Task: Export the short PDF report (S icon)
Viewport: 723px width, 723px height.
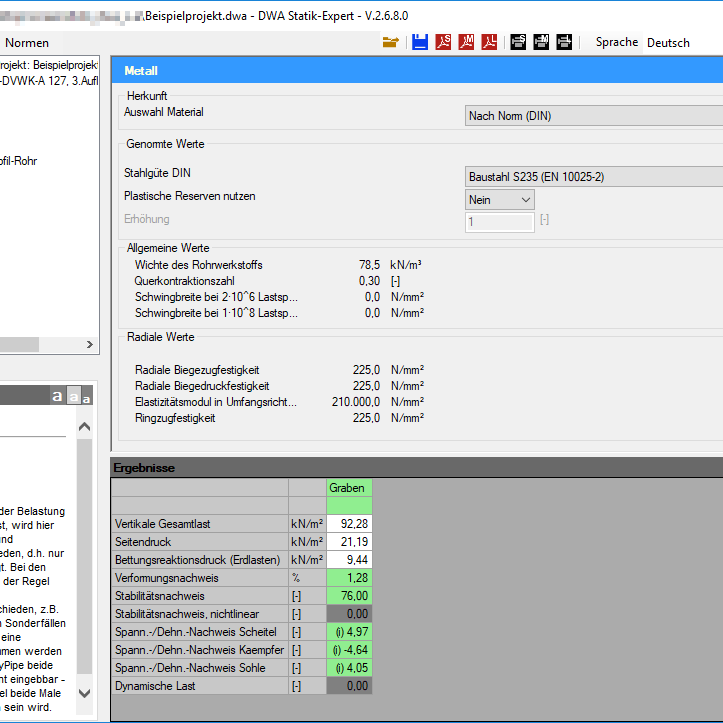Action: tap(443, 42)
